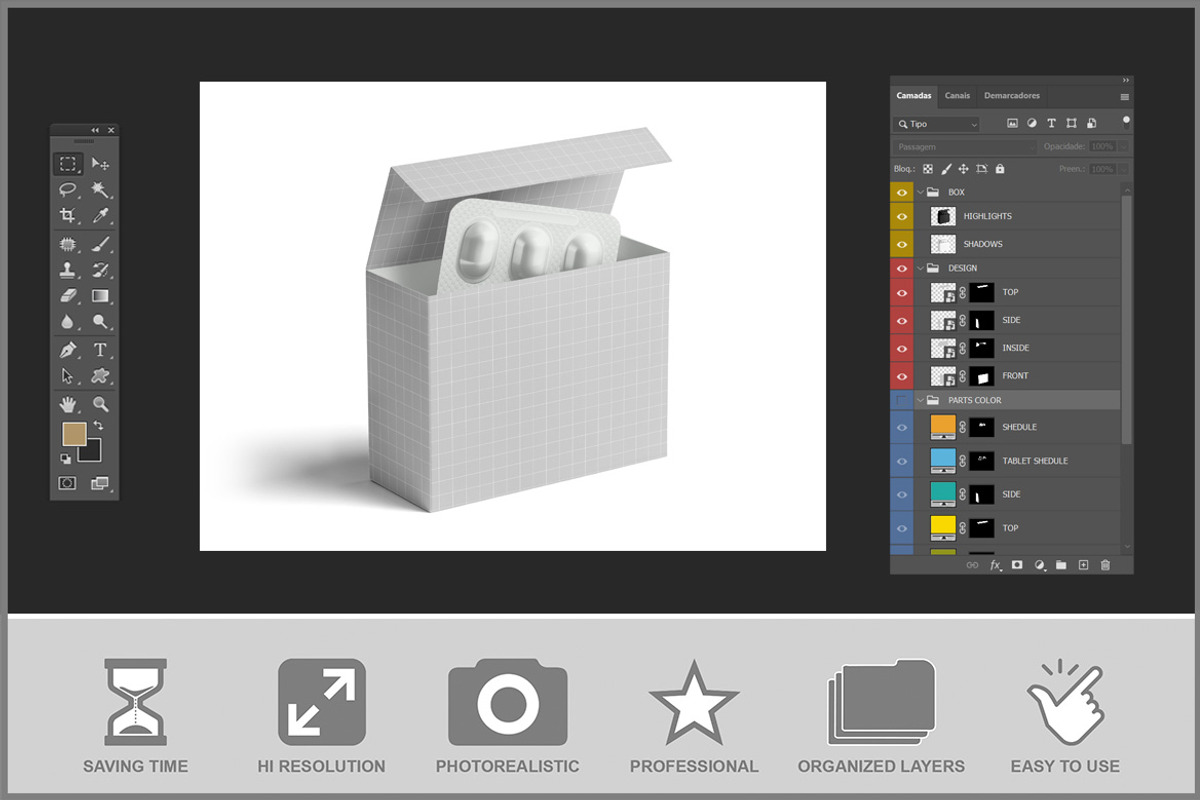Open the layers panel menu
The image size is (1200, 800).
coord(1125,97)
